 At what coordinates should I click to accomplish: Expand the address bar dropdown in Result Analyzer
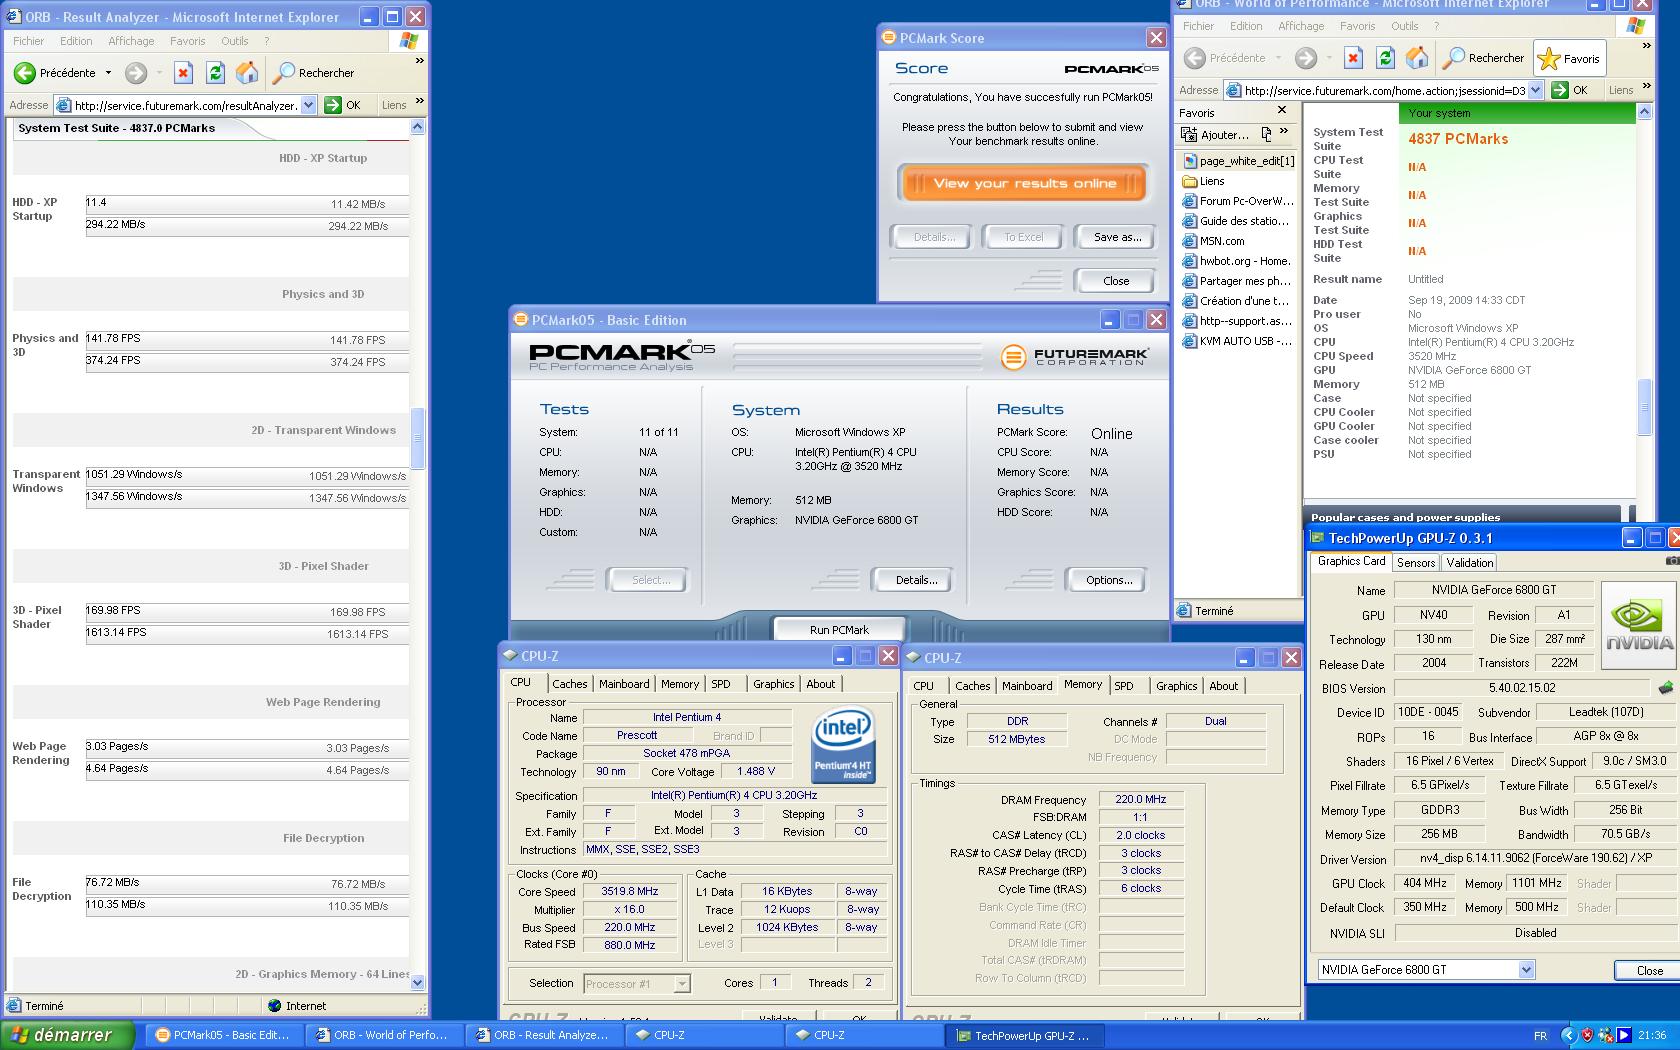coord(309,105)
